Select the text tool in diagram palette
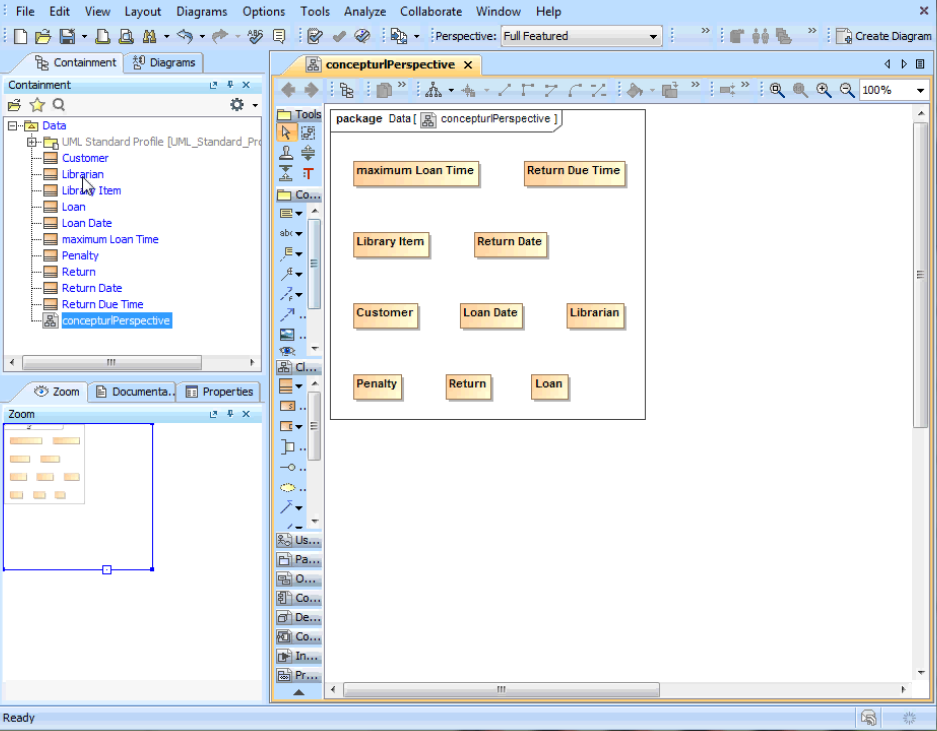The height and width of the screenshot is (731, 937). tap(308, 173)
